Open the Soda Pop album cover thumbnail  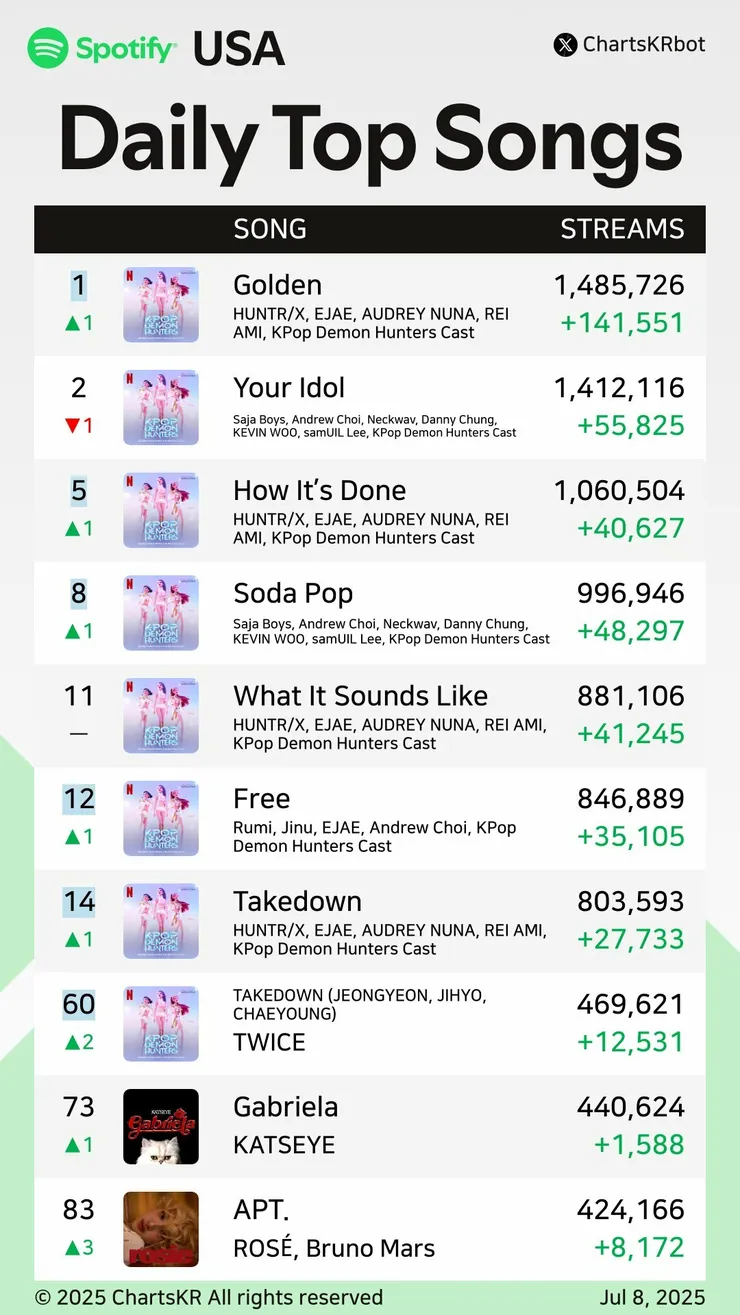tap(161, 612)
